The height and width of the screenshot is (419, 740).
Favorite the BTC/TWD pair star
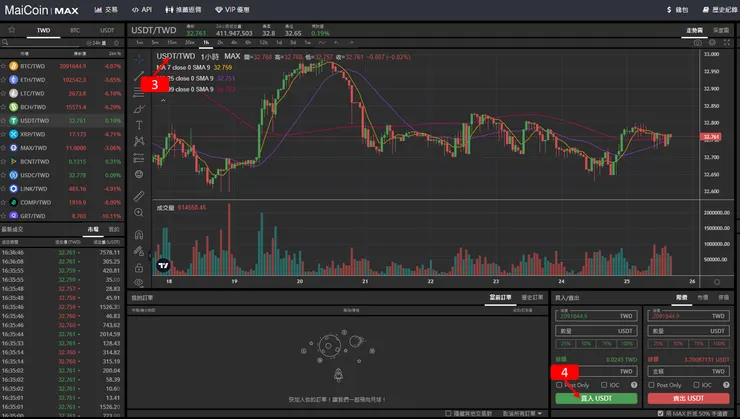(3, 66)
